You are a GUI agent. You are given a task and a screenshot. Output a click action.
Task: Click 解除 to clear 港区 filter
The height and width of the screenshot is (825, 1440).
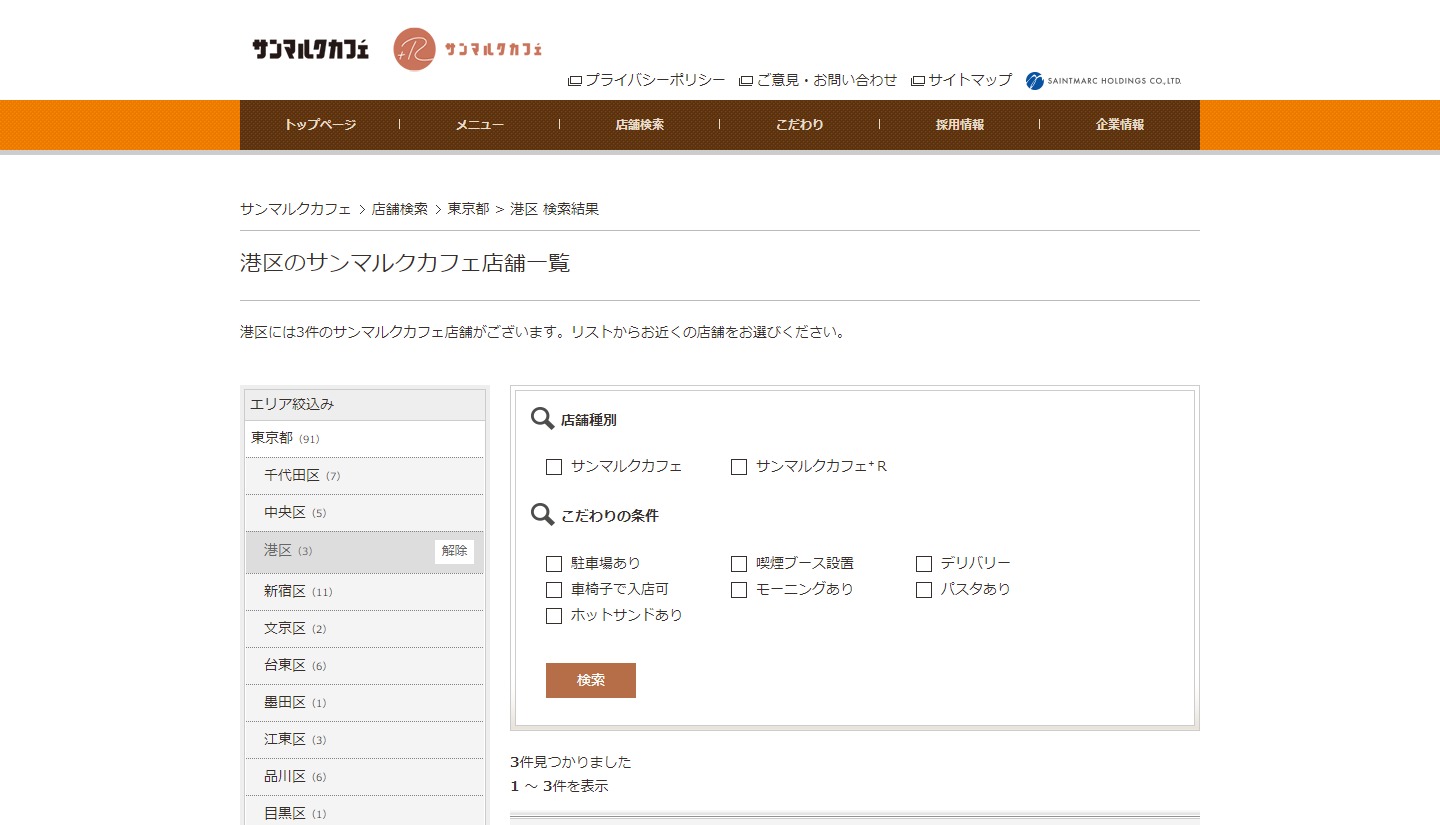[x=454, y=551]
